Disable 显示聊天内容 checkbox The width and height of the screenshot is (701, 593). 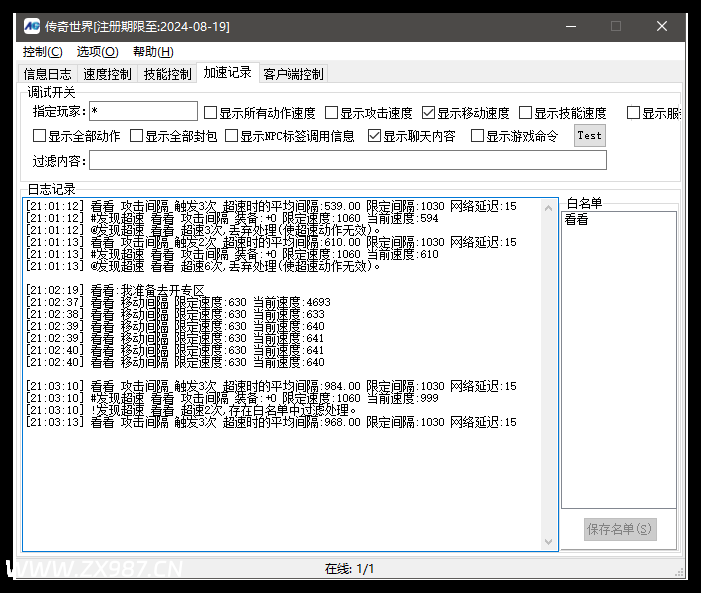[x=374, y=136]
